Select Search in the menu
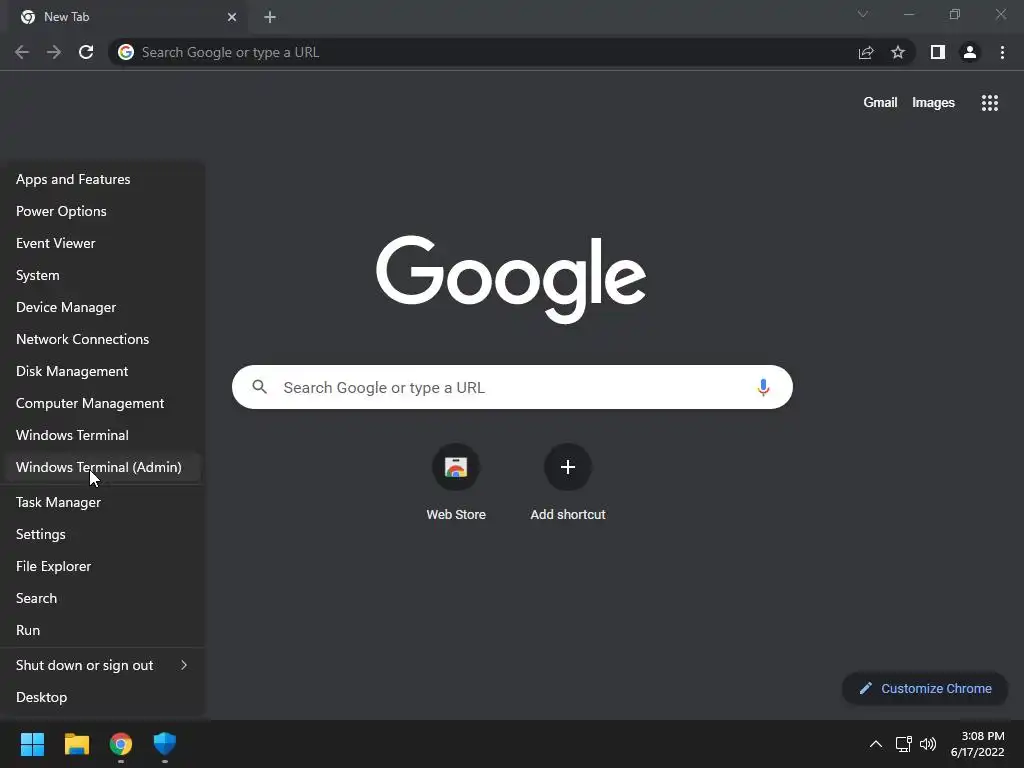This screenshot has width=1024, height=768. tap(103, 598)
